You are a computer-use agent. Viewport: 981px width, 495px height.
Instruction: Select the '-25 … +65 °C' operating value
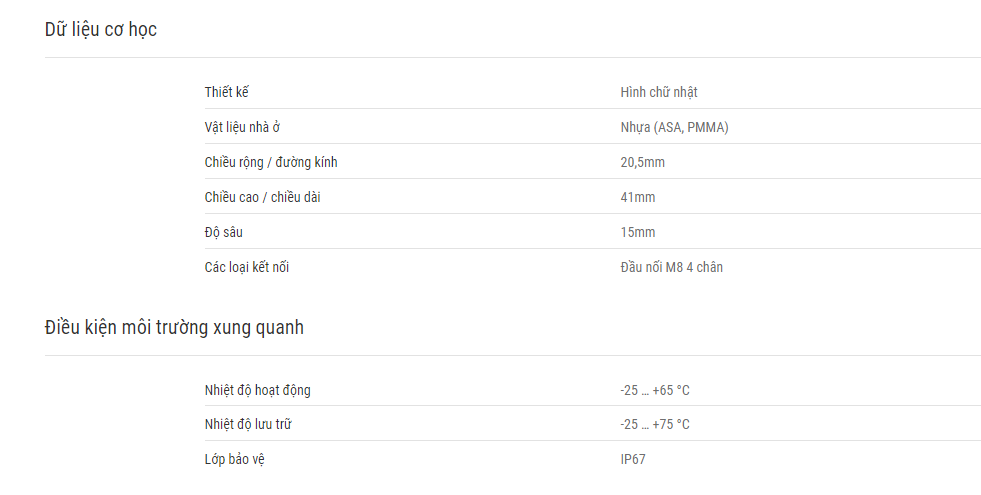pyautogui.click(x=654, y=390)
